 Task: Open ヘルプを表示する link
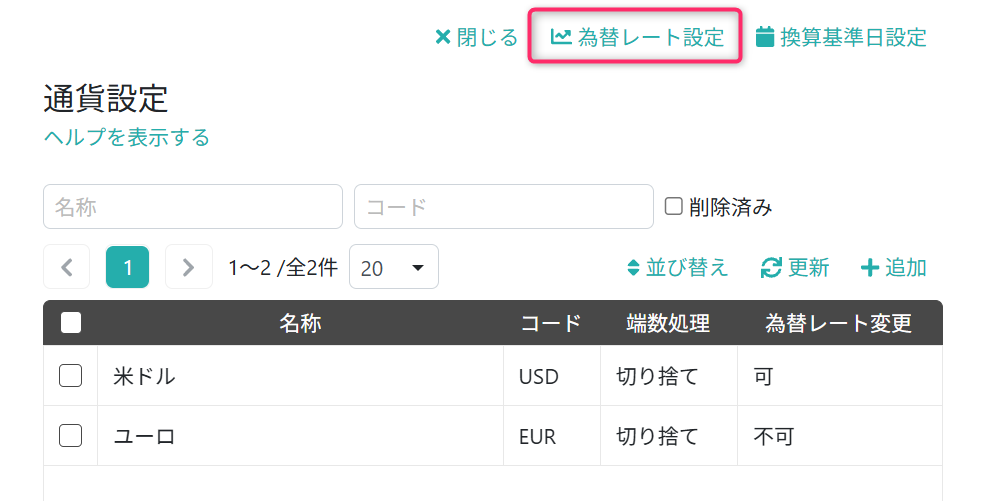click(127, 137)
